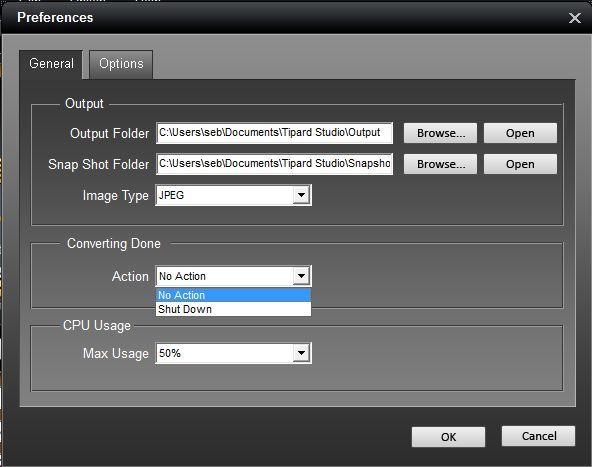This screenshot has height=467, width=592.
Task: Click the Max Usage label
Action: tap(116, 354)
